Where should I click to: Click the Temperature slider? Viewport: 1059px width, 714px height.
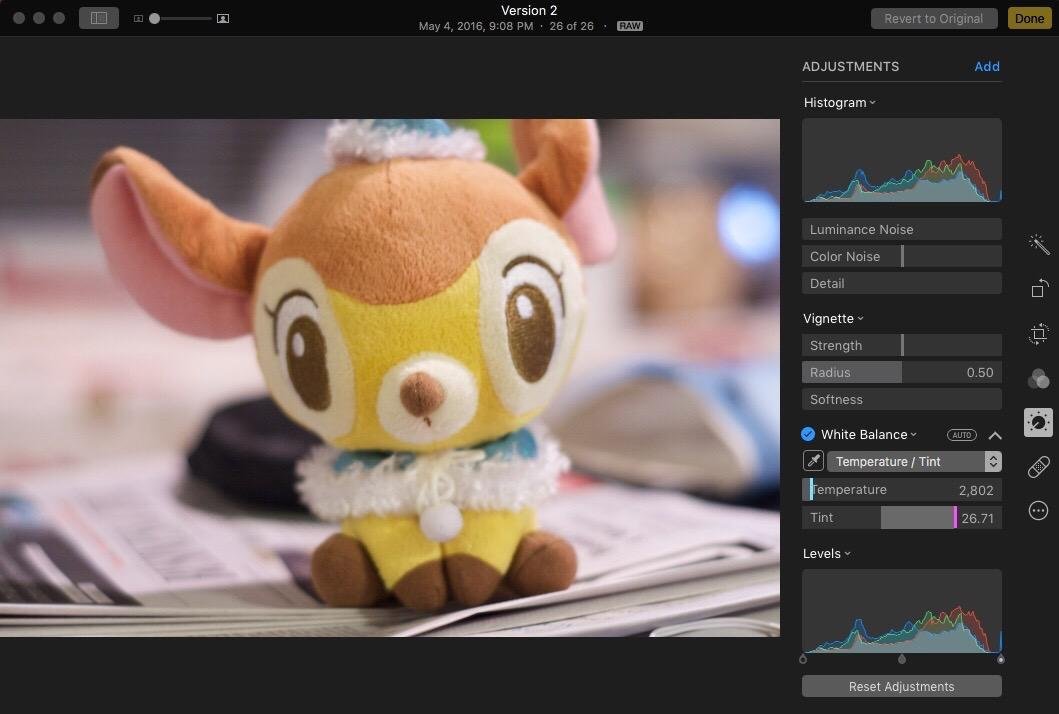click(x=902, y=490)
